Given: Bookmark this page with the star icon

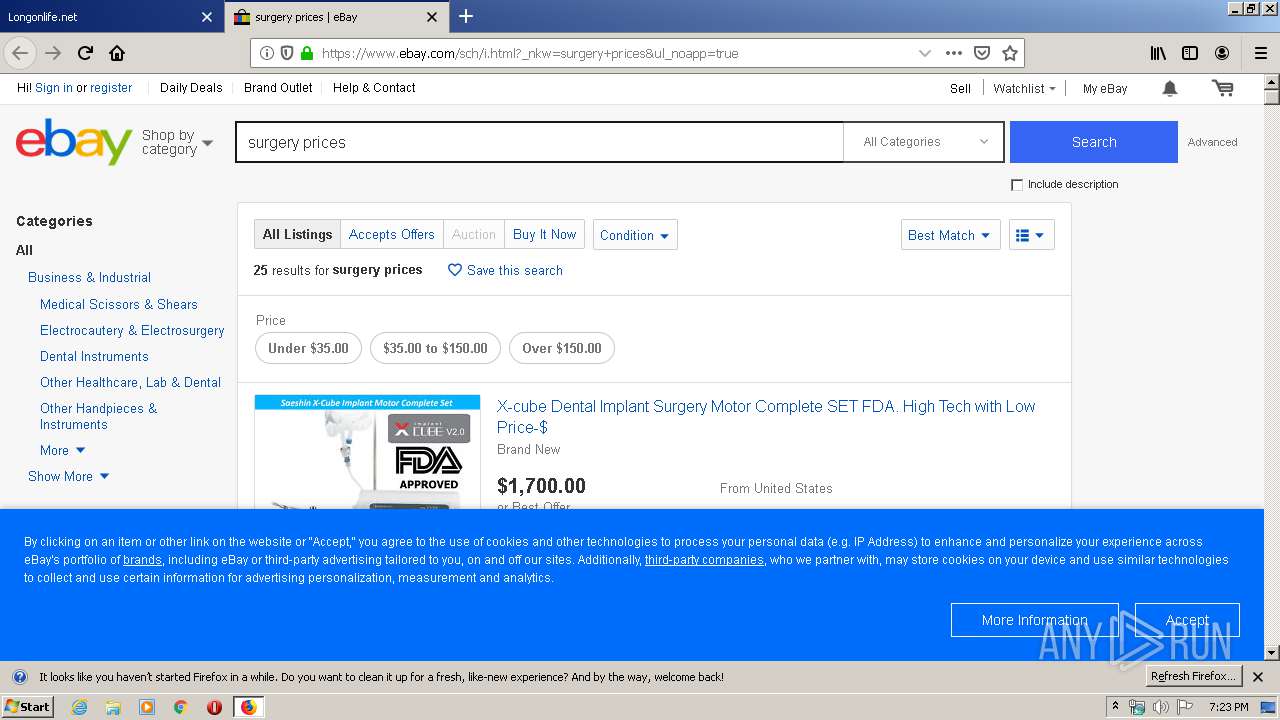Looking at the screenshot, I should coord(1010,53).
